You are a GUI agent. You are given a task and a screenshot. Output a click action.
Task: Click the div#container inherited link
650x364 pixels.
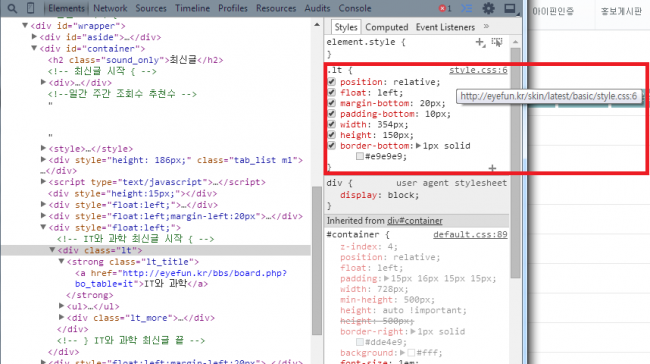click(415, 221)
